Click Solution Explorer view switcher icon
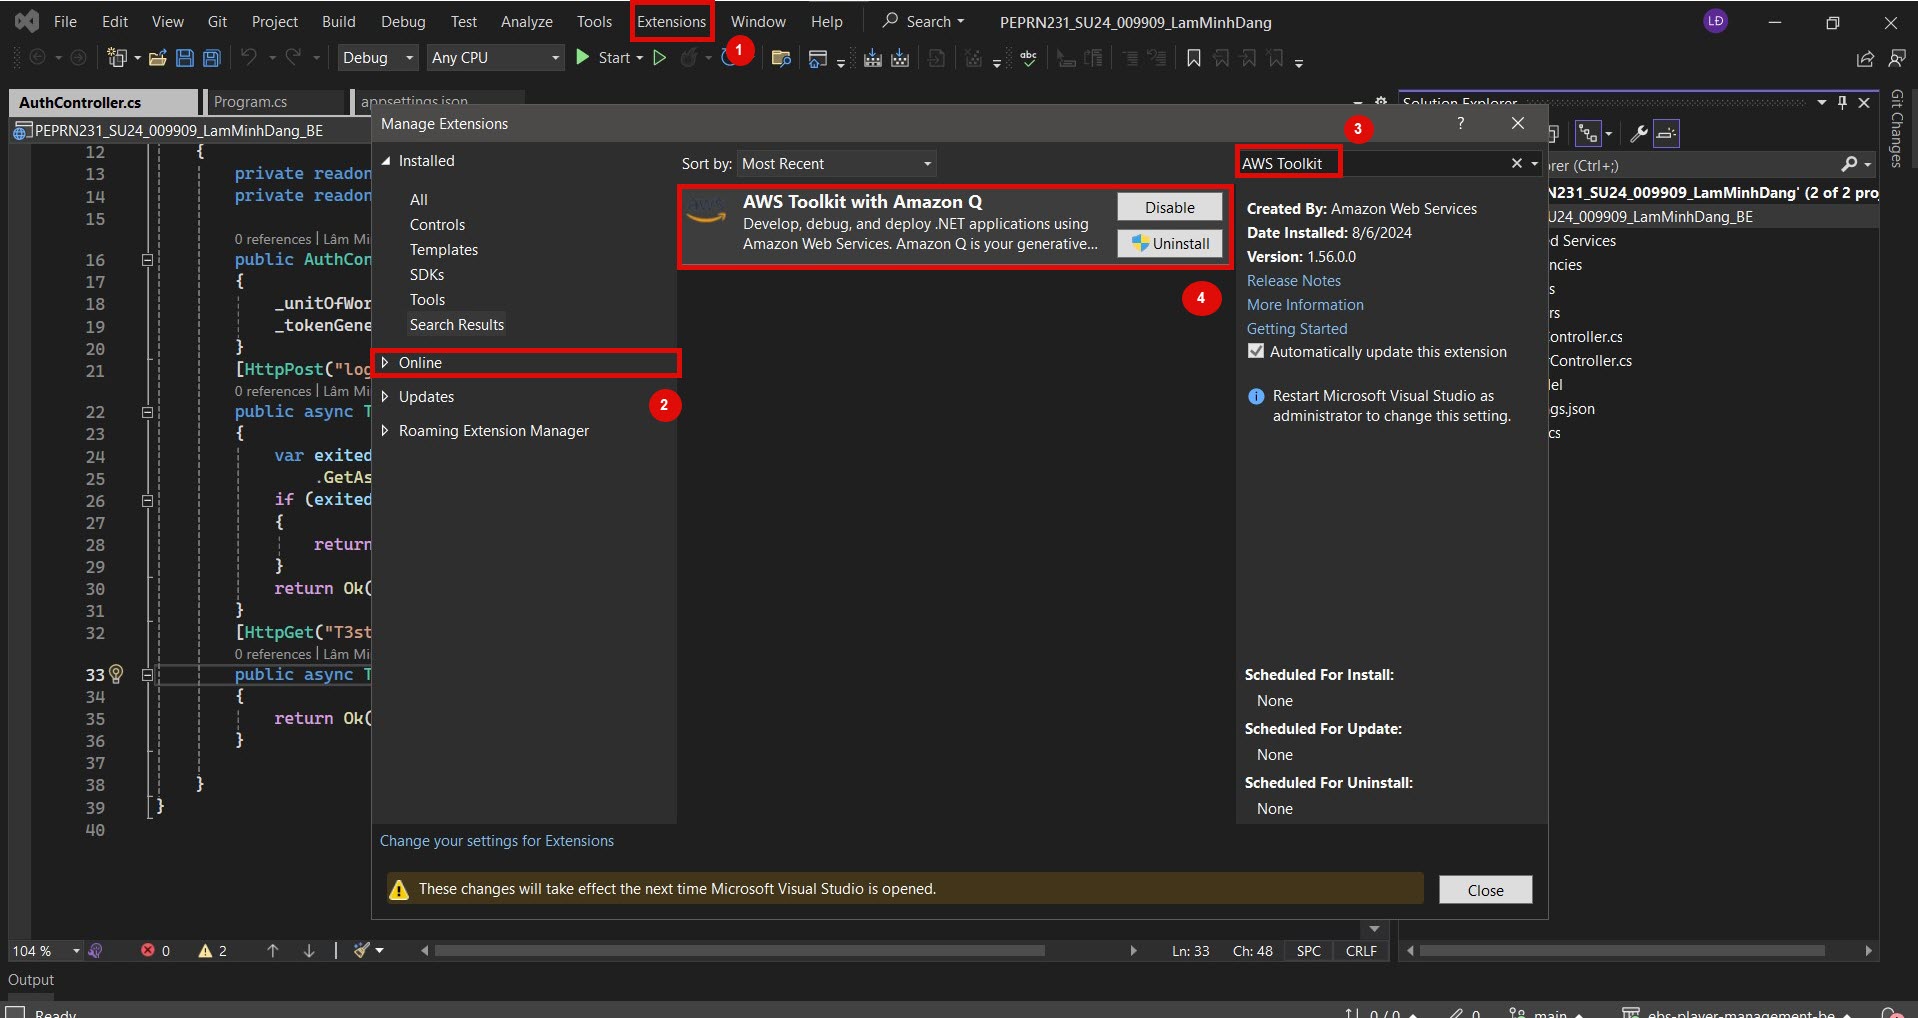The image size is (1918, 1018). tap(1588, 133)
